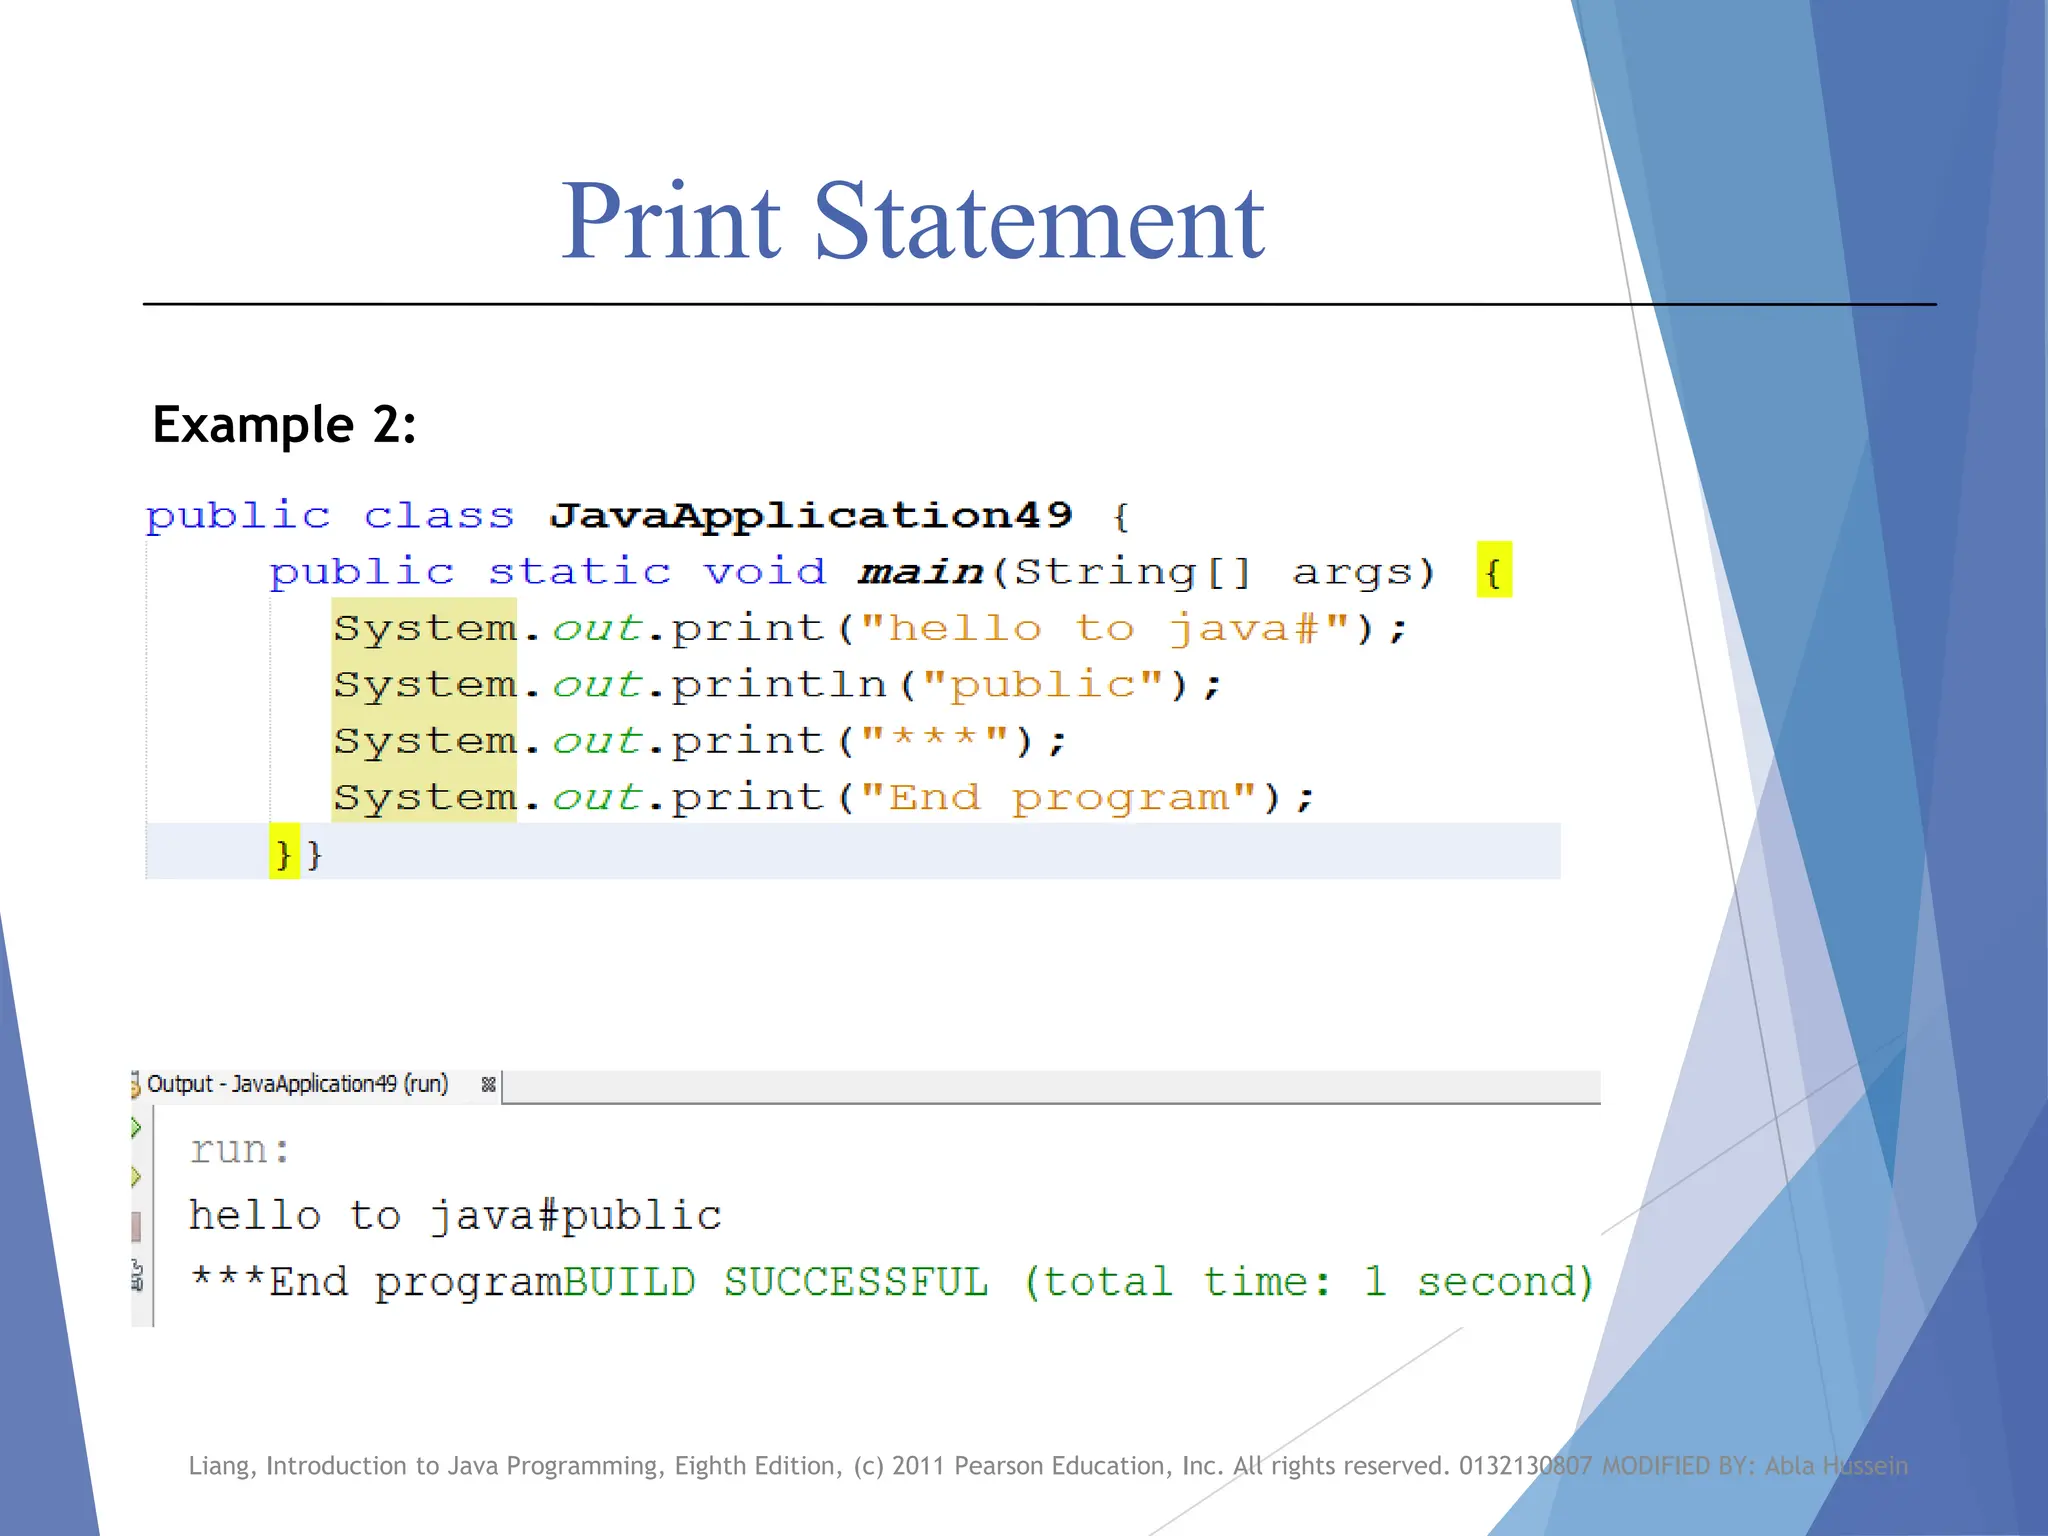
Task: Click 'MODIFIED BY: Abla Hussein' footer text
Action: pyautogui.click(x=1755, y=1466)
